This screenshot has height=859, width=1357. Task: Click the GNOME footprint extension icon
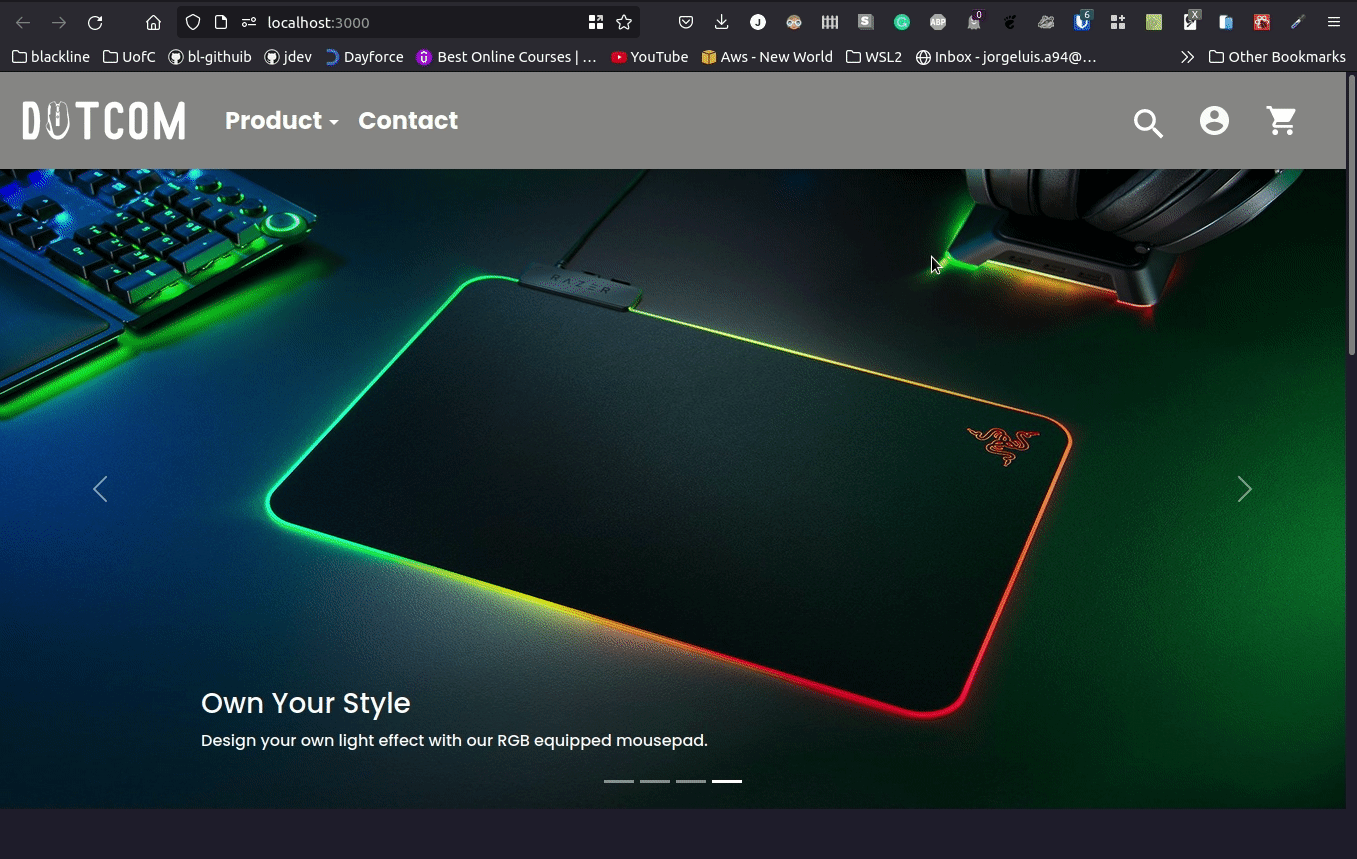[x=1010, y=22]
